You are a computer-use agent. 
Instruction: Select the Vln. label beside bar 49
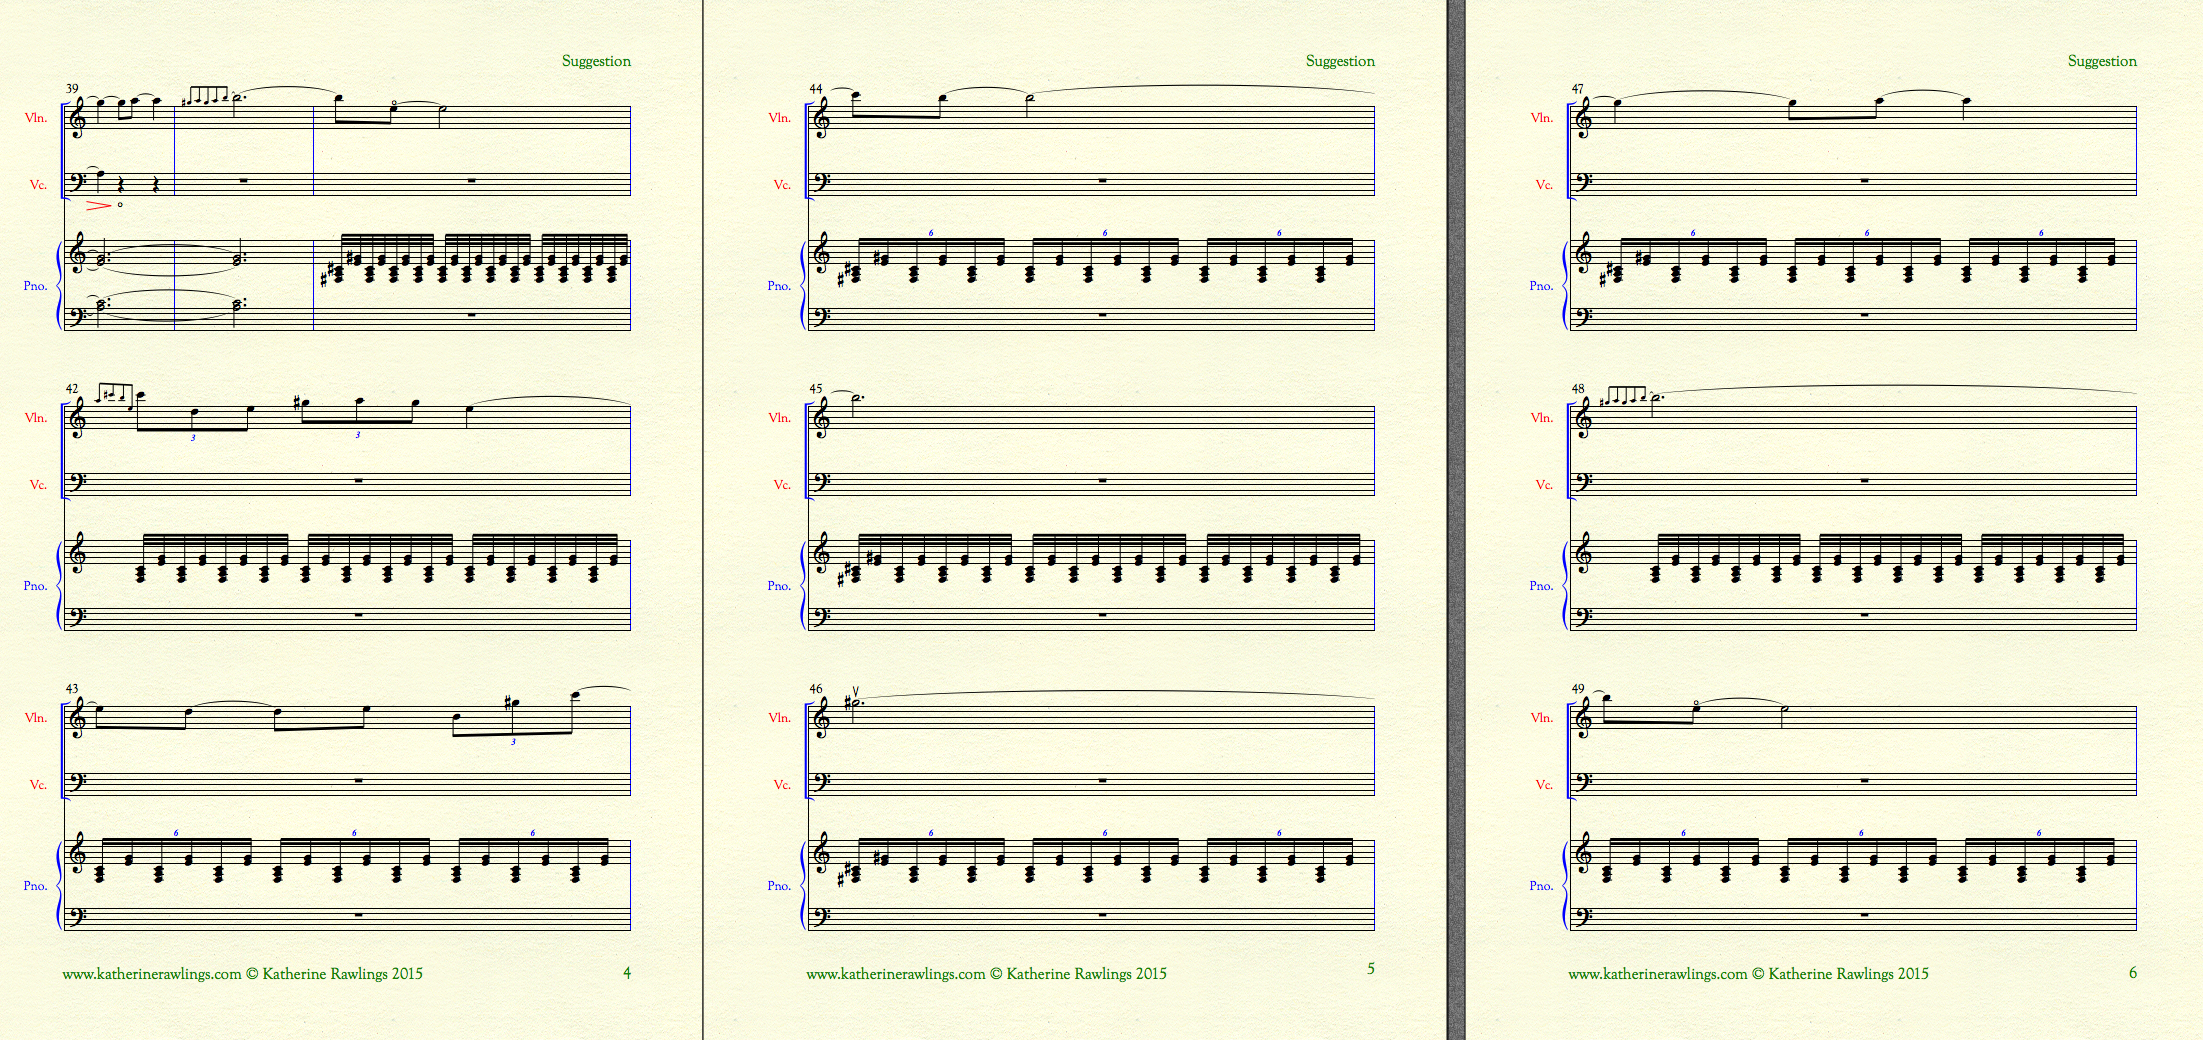point(1542,717)
